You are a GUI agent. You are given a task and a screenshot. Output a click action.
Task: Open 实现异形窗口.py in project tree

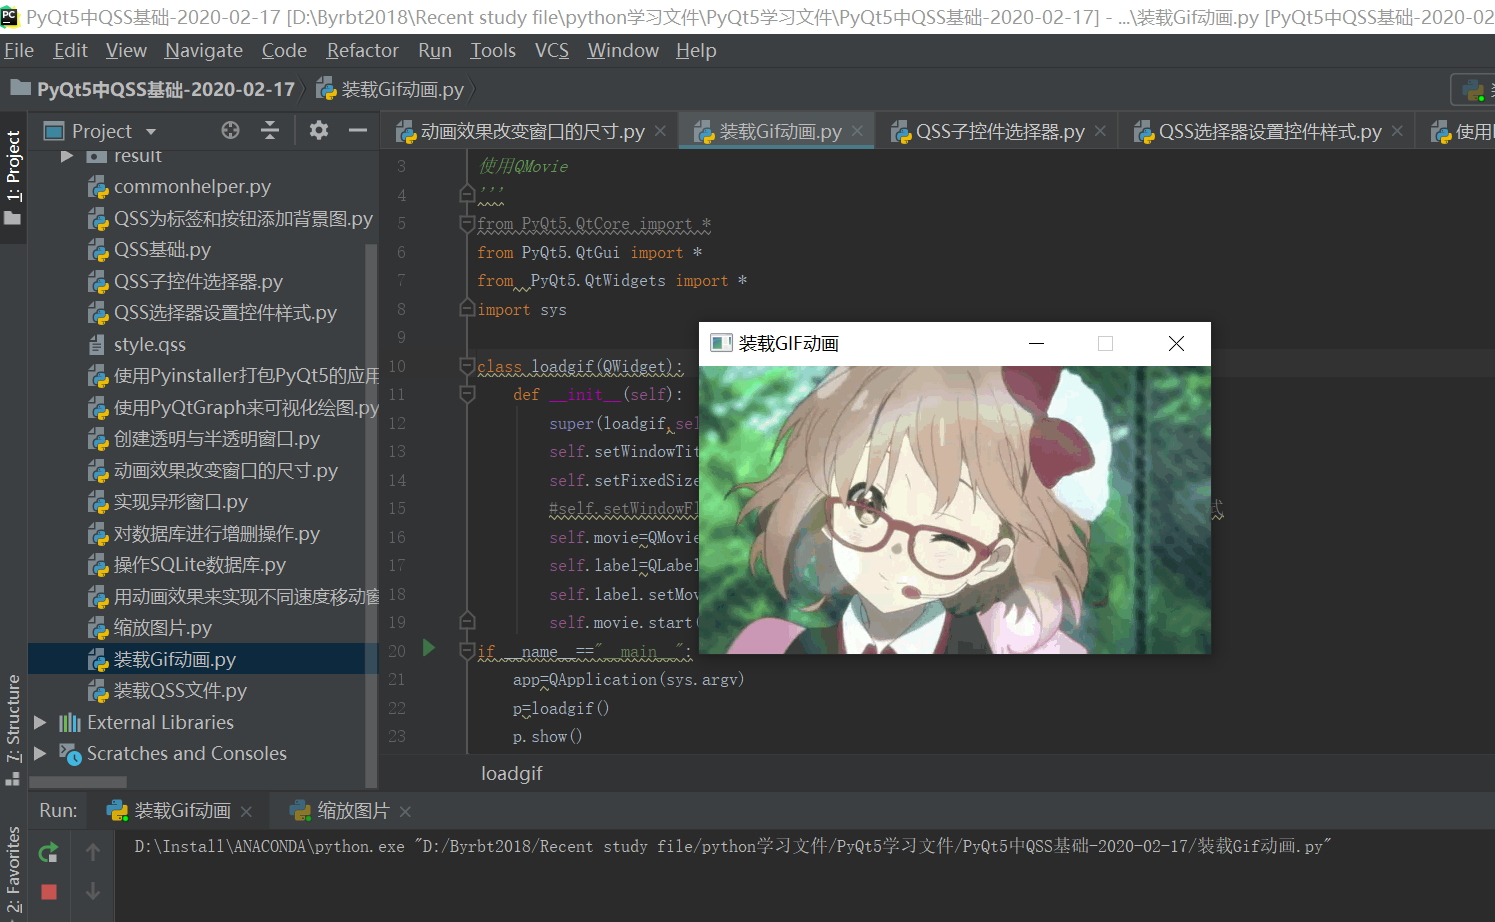point(180,501)
